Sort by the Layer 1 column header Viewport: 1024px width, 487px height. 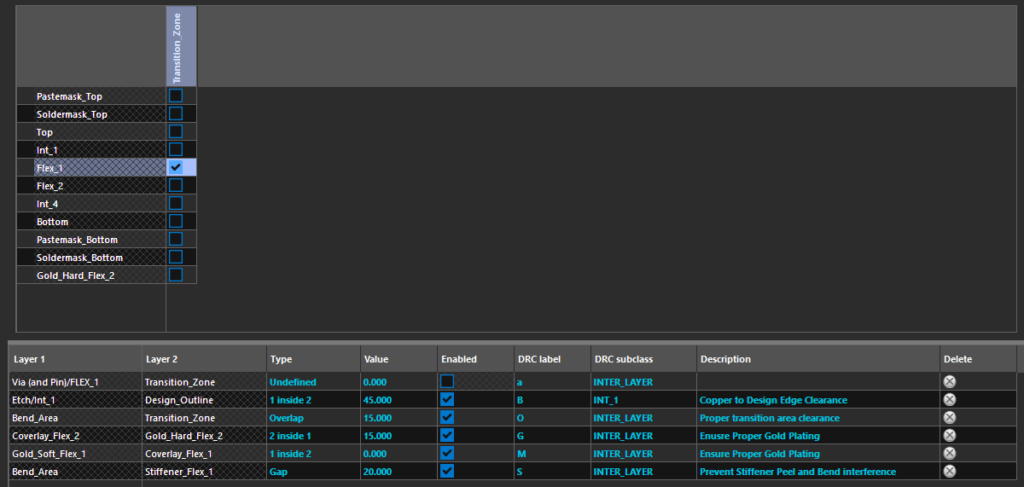(x=75, y=359)
